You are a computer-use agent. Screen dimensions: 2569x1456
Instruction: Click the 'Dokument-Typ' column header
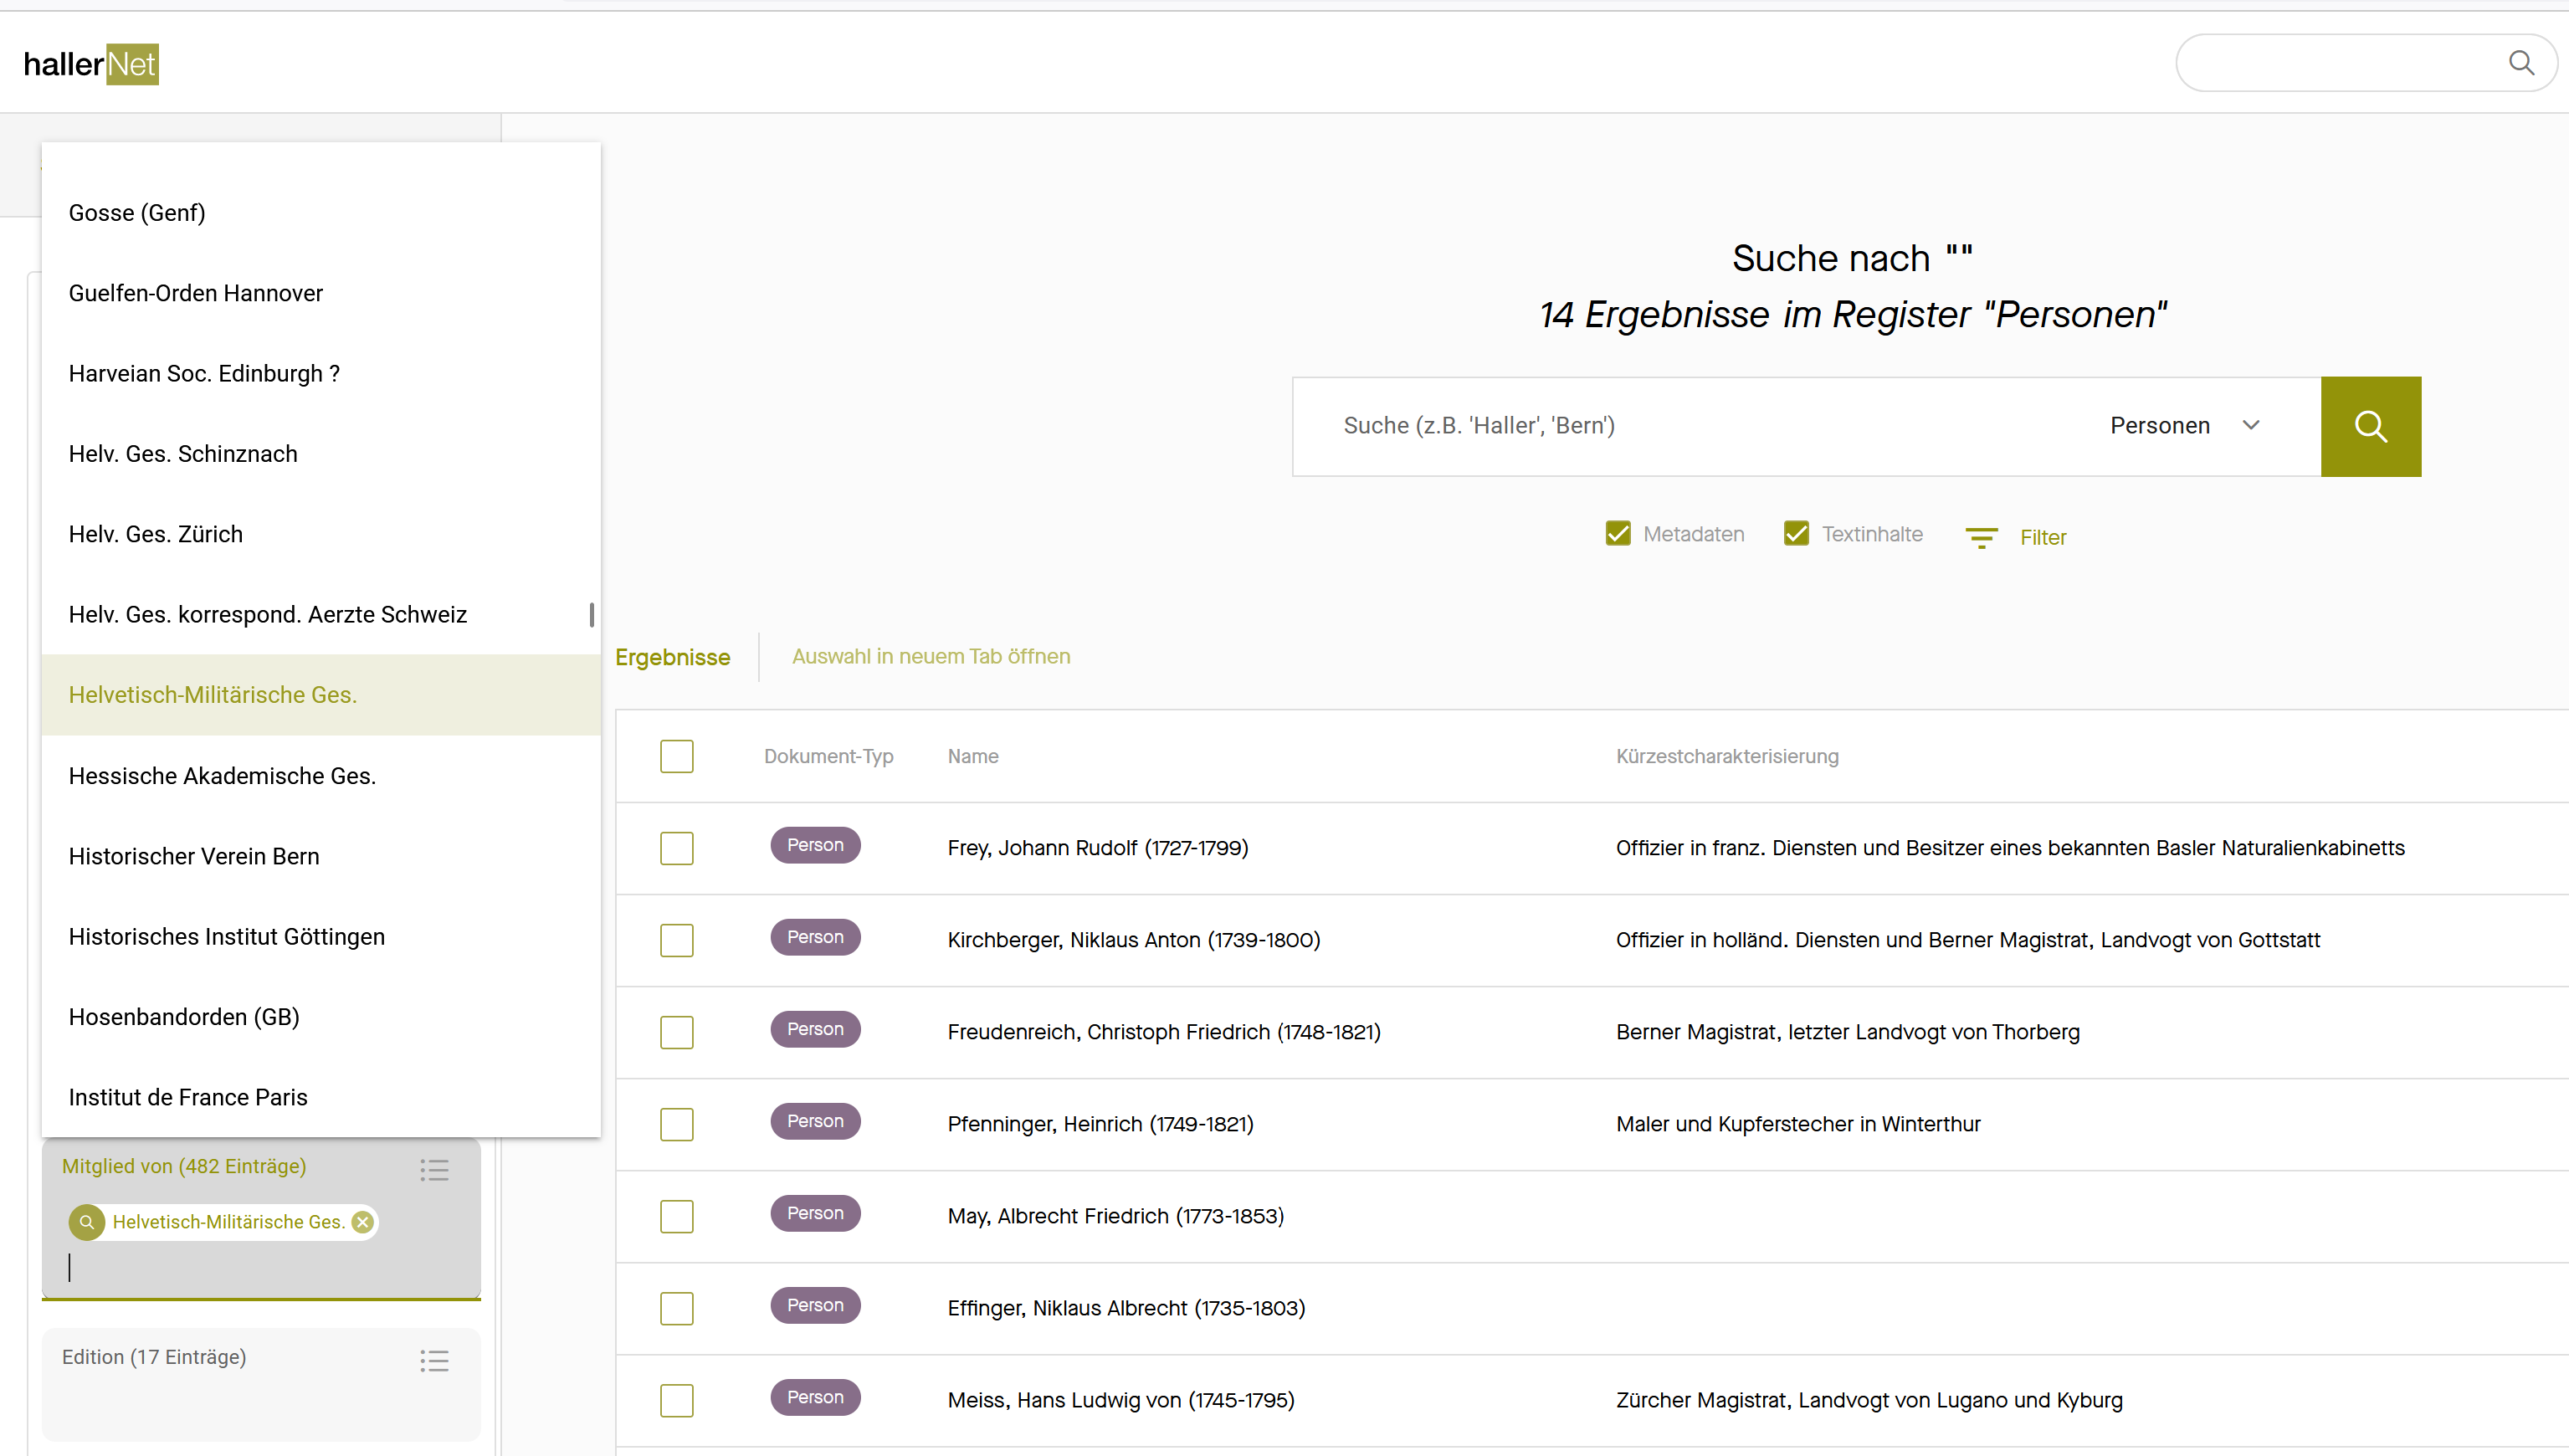tap(828, 756)
